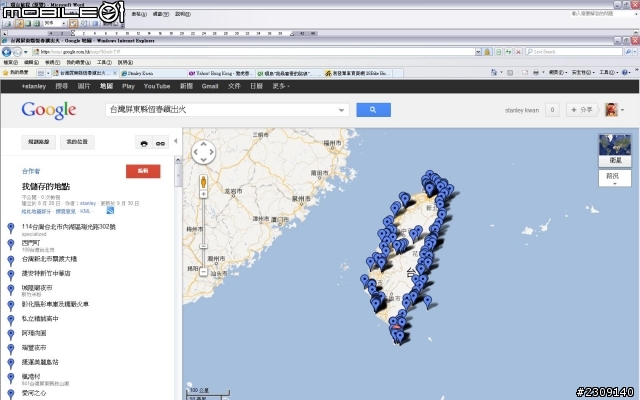The width and height of the screenshot is (640, 400).
Task: Click the notification count 0 box
Action: pyautogui.click(x=552, y=110)
